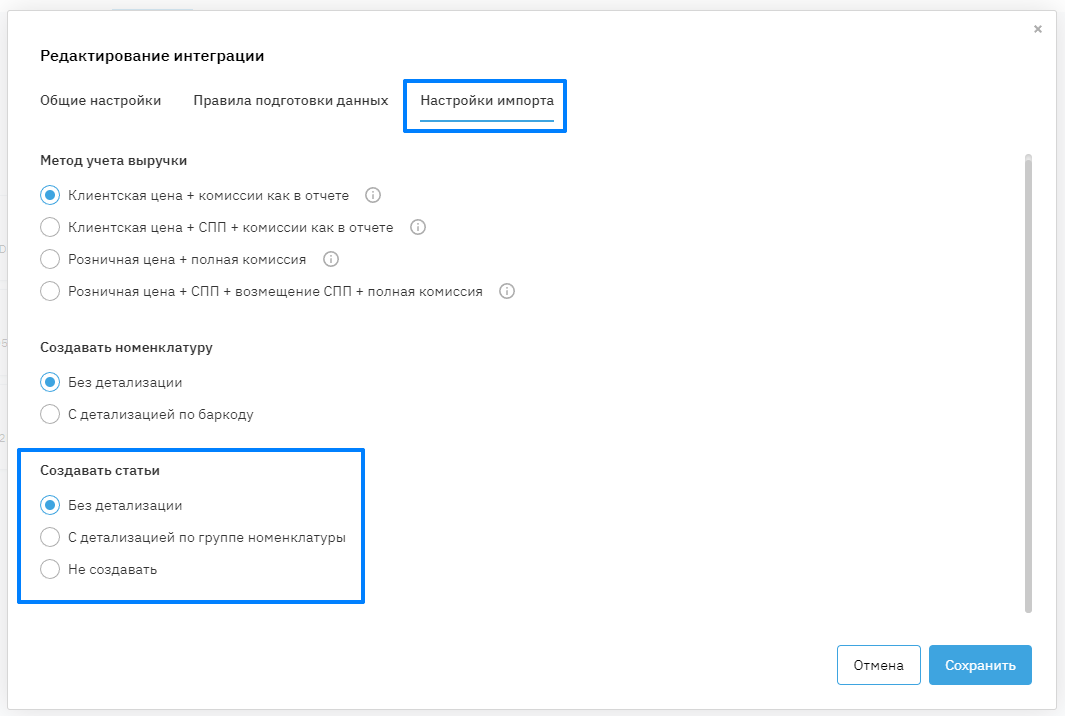Open the Общие настройки tab
Screen dimensions: 1065x716
tap(100, 100)
